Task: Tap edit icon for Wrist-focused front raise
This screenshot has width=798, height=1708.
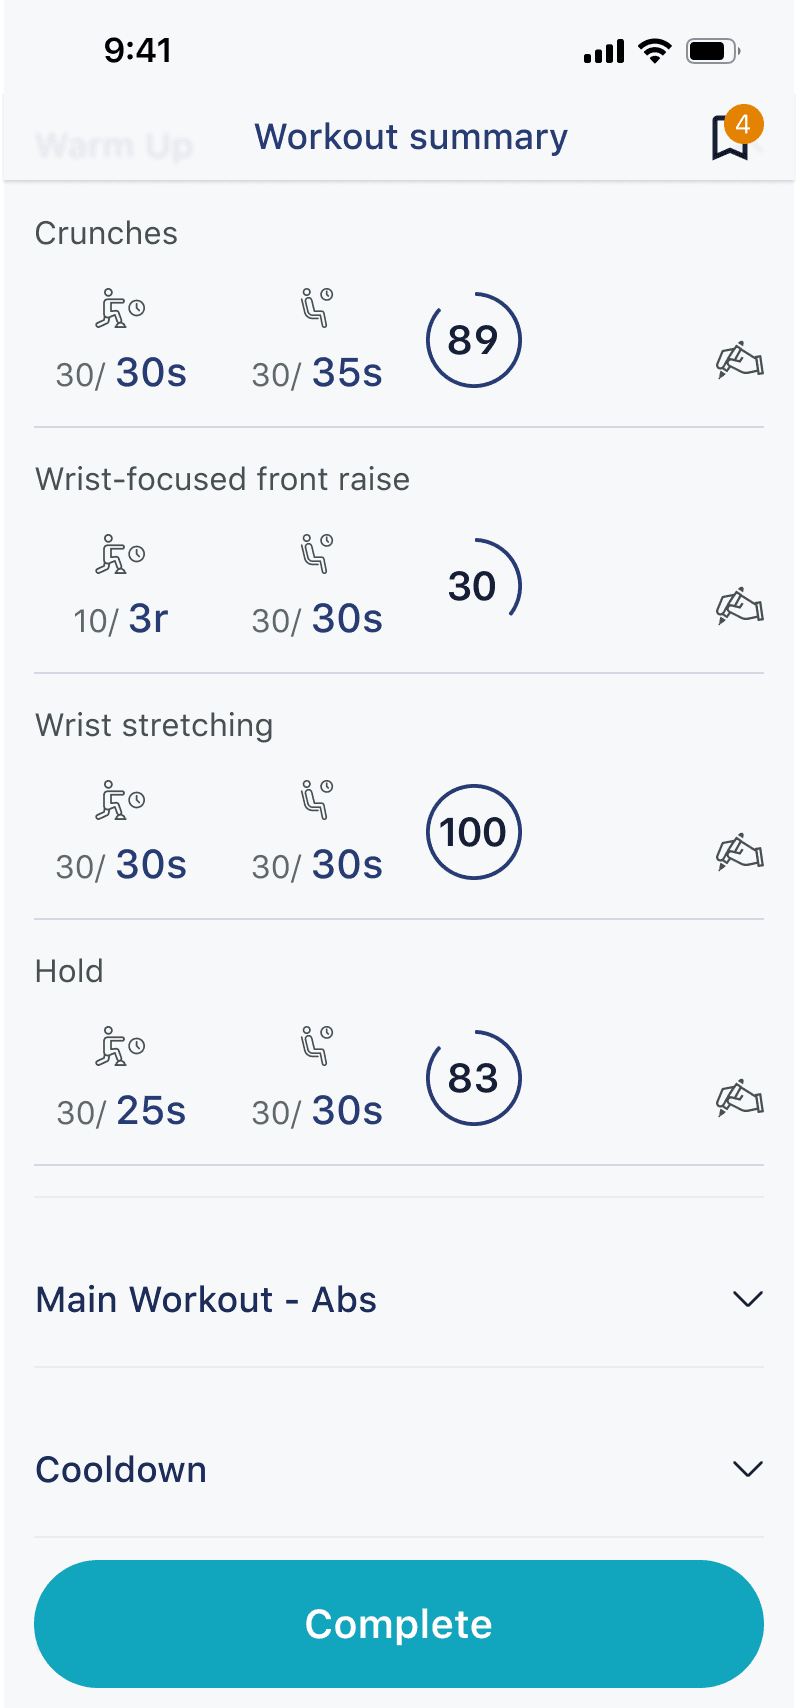Action: click(x=740, y=606)
